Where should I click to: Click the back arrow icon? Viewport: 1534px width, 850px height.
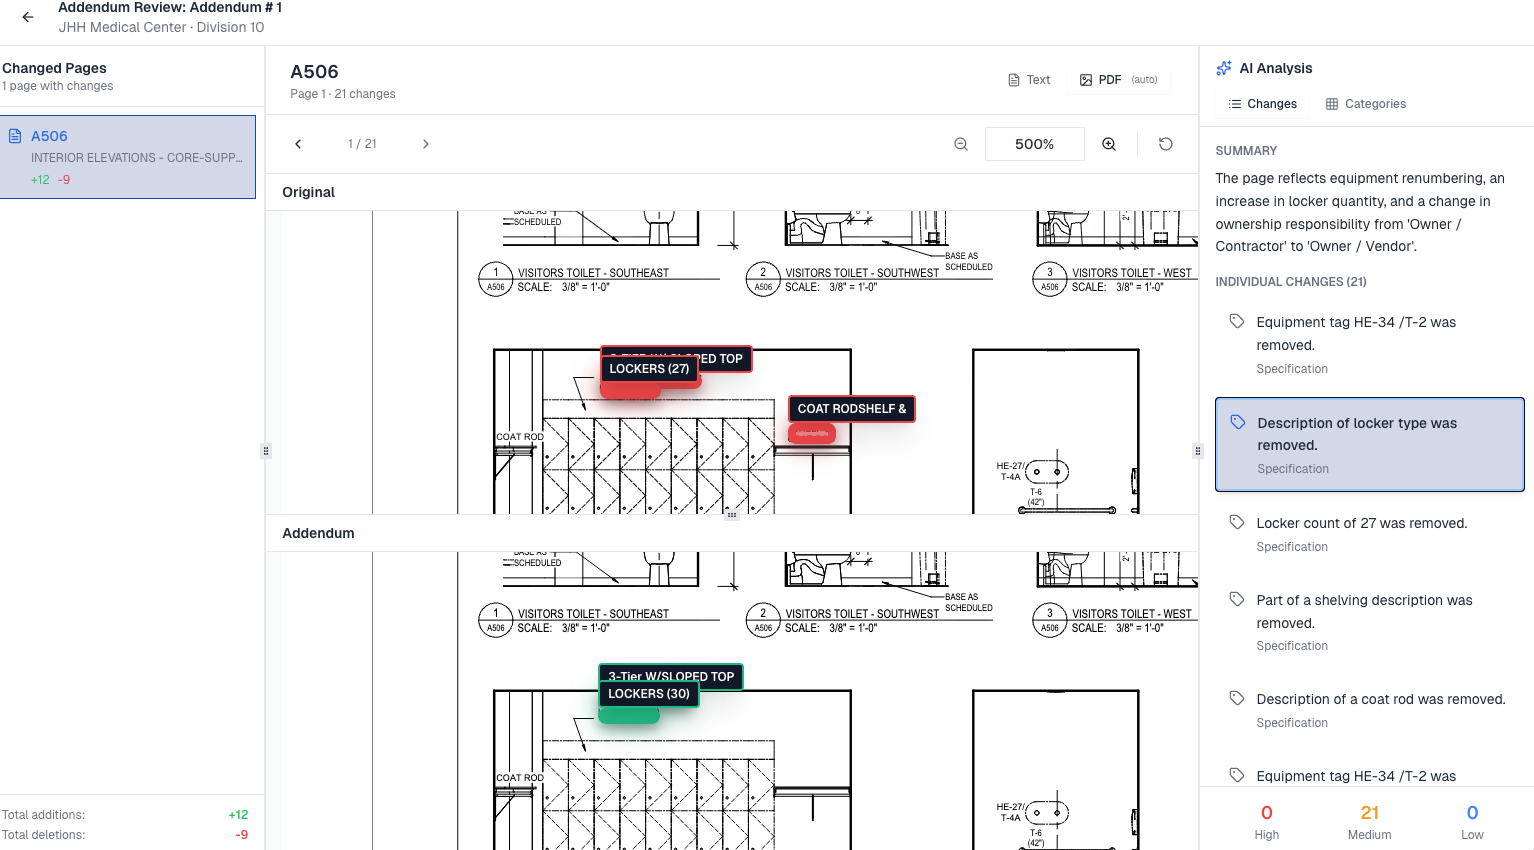[28, 17]
